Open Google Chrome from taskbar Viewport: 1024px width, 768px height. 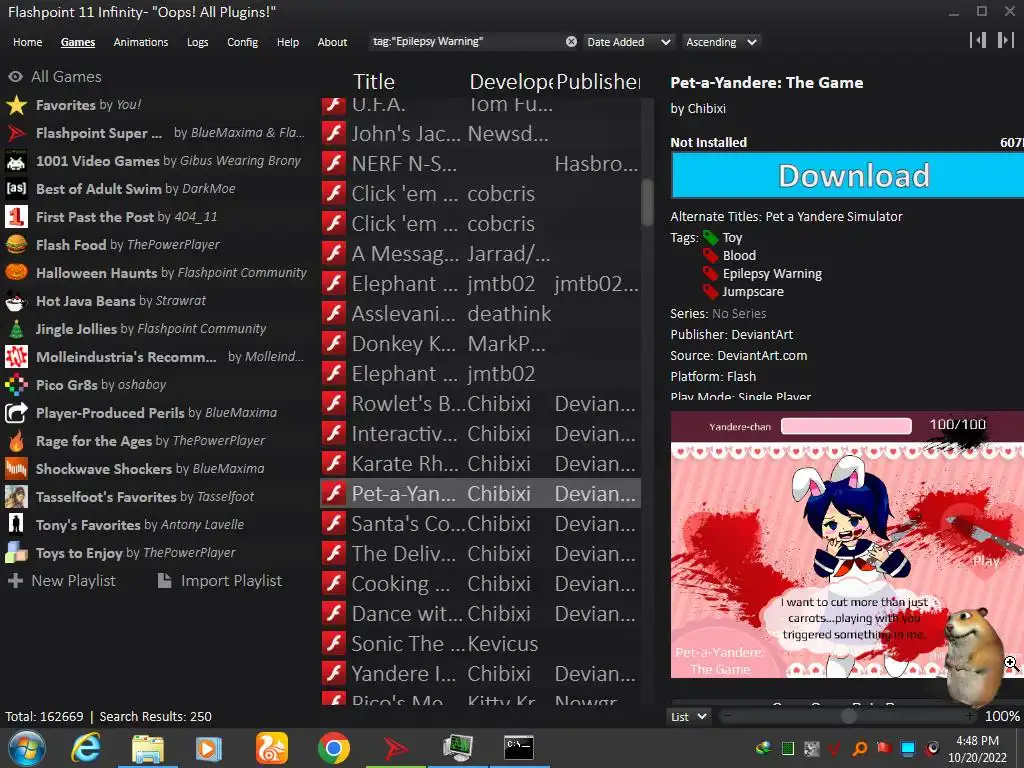click(334, 748)
